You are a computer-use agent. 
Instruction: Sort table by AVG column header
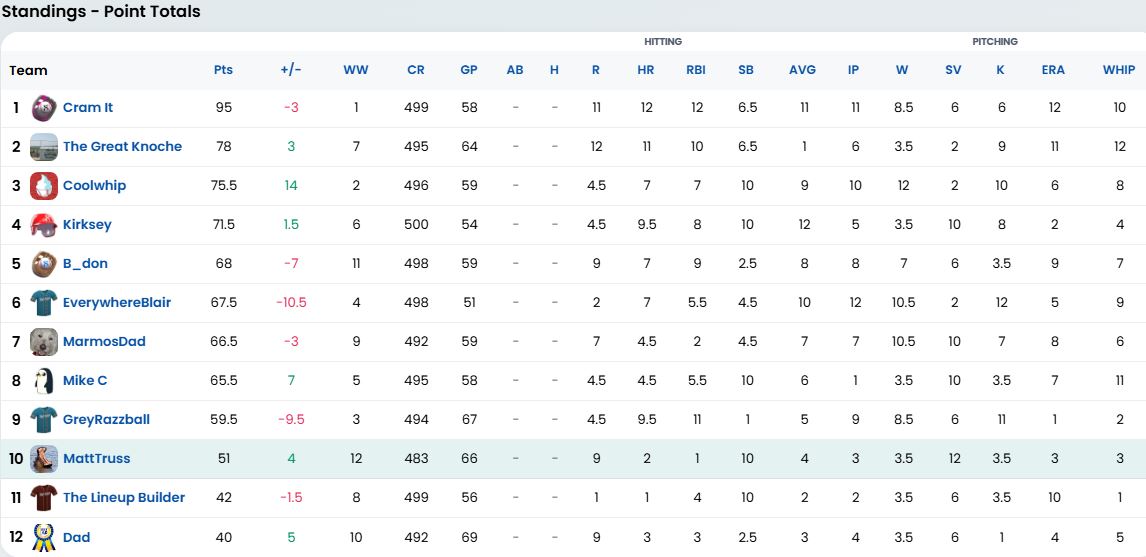tap(802, 70)
